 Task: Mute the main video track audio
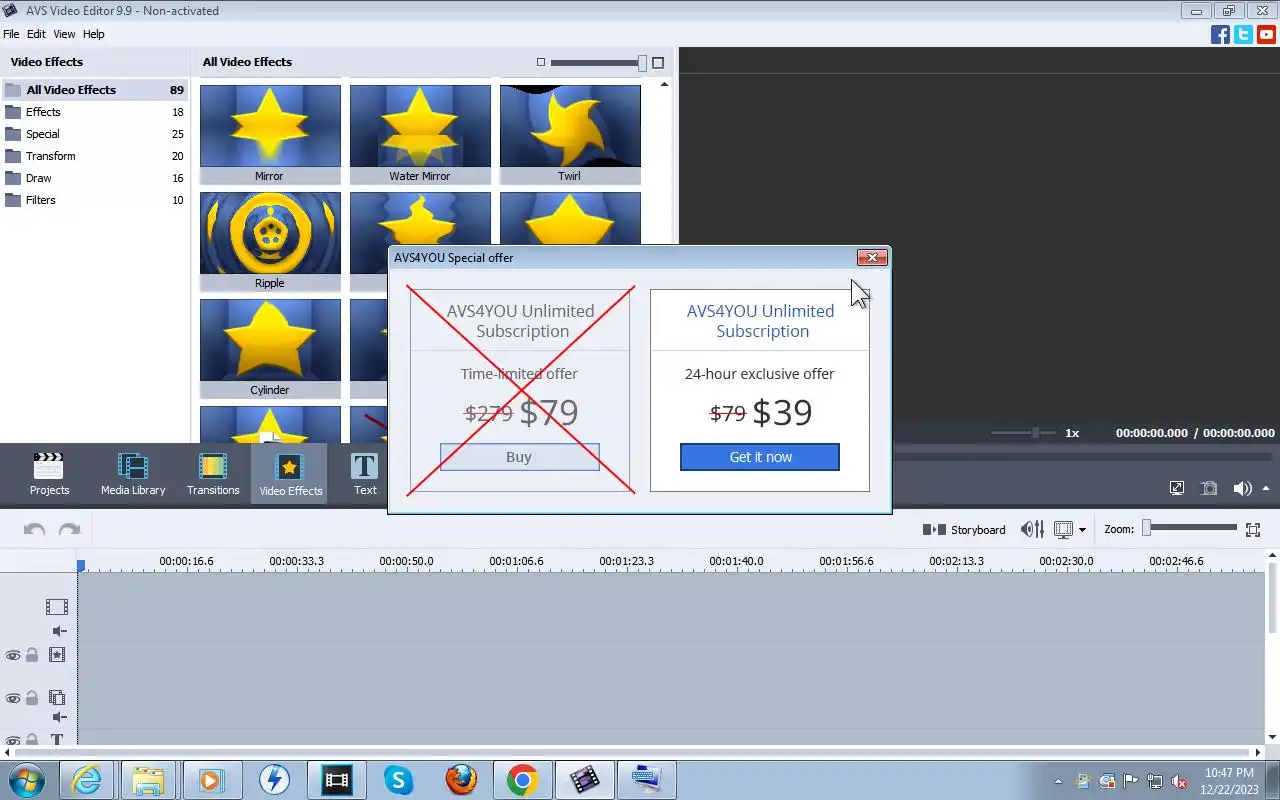59,631
